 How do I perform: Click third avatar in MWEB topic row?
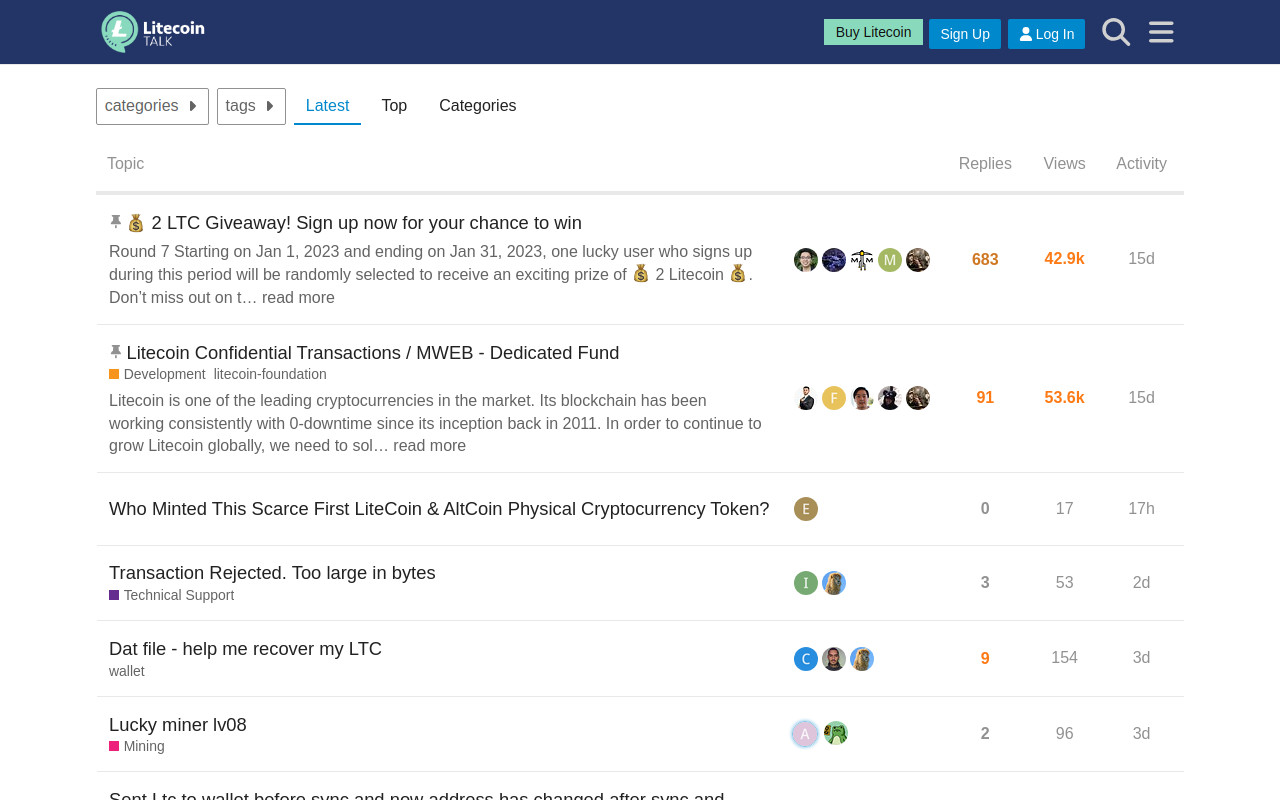[x=862, y=398]
